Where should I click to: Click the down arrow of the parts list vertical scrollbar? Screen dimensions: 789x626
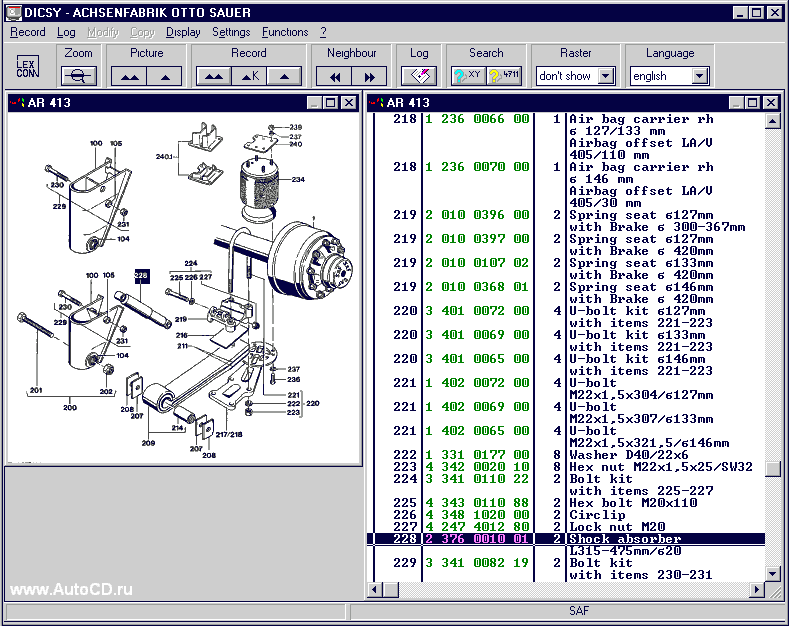click(773, 574)
